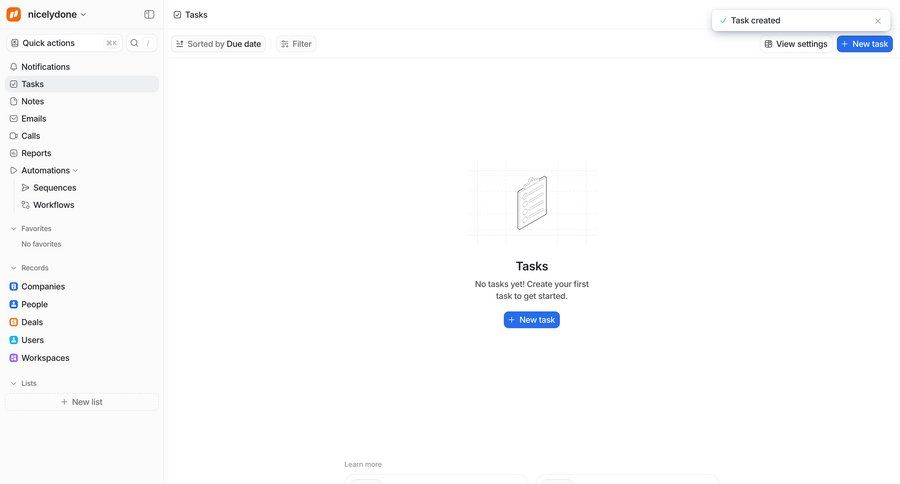Viewport: 900px width, 484px height.
Task: Click the Workflows branch icon
Action: (25, 204)
